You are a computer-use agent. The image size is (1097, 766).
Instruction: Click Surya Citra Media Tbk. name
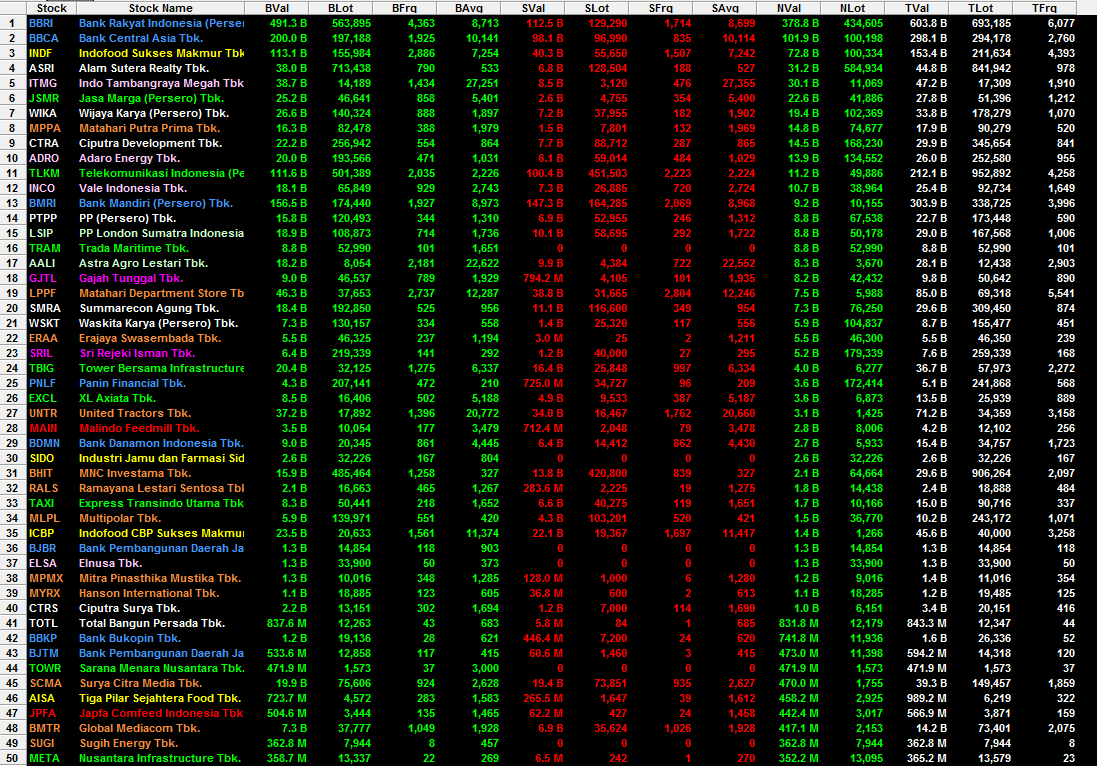140,683
